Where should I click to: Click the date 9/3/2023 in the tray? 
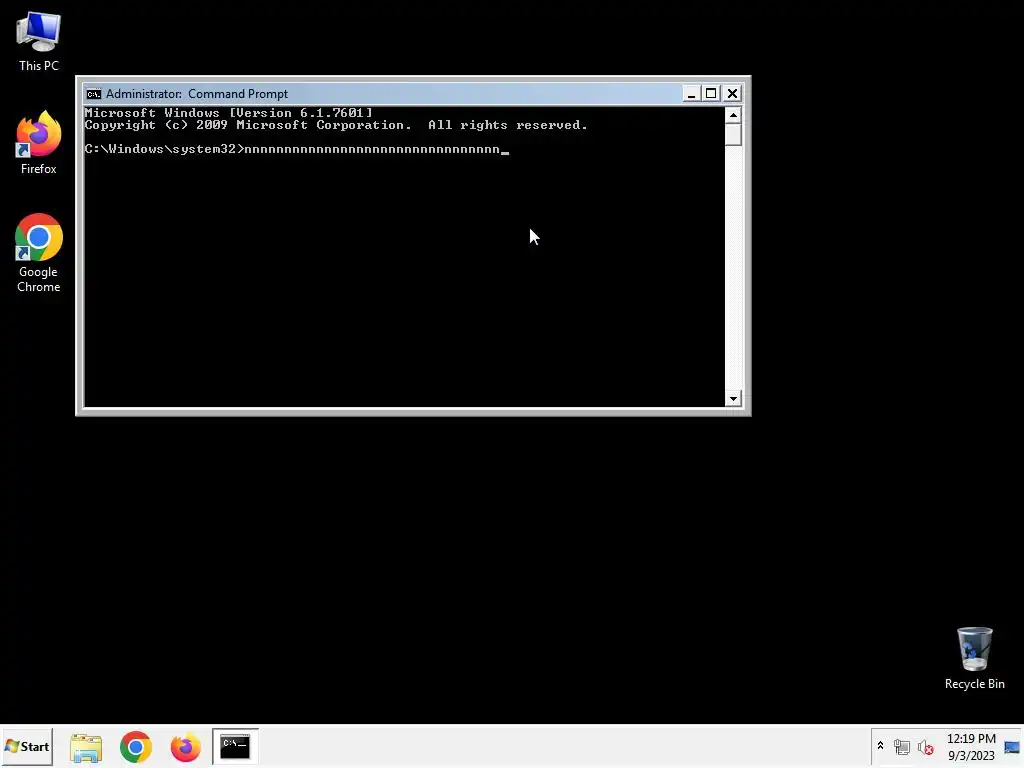tap(971, 756)
